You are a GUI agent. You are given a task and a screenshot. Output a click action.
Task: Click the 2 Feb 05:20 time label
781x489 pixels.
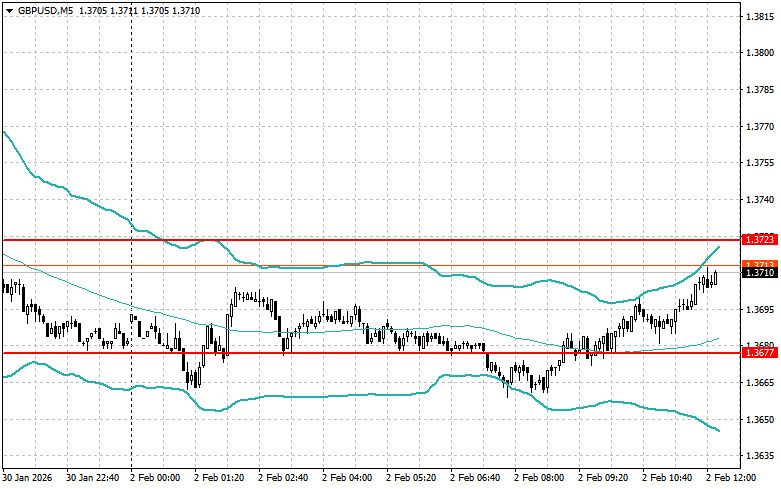(411, 478)
